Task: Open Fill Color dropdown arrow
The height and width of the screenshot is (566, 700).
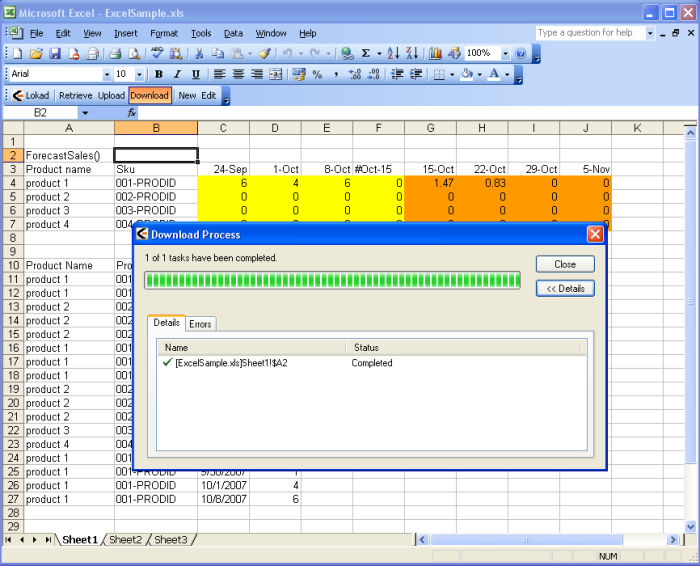Action: [479, 75]
